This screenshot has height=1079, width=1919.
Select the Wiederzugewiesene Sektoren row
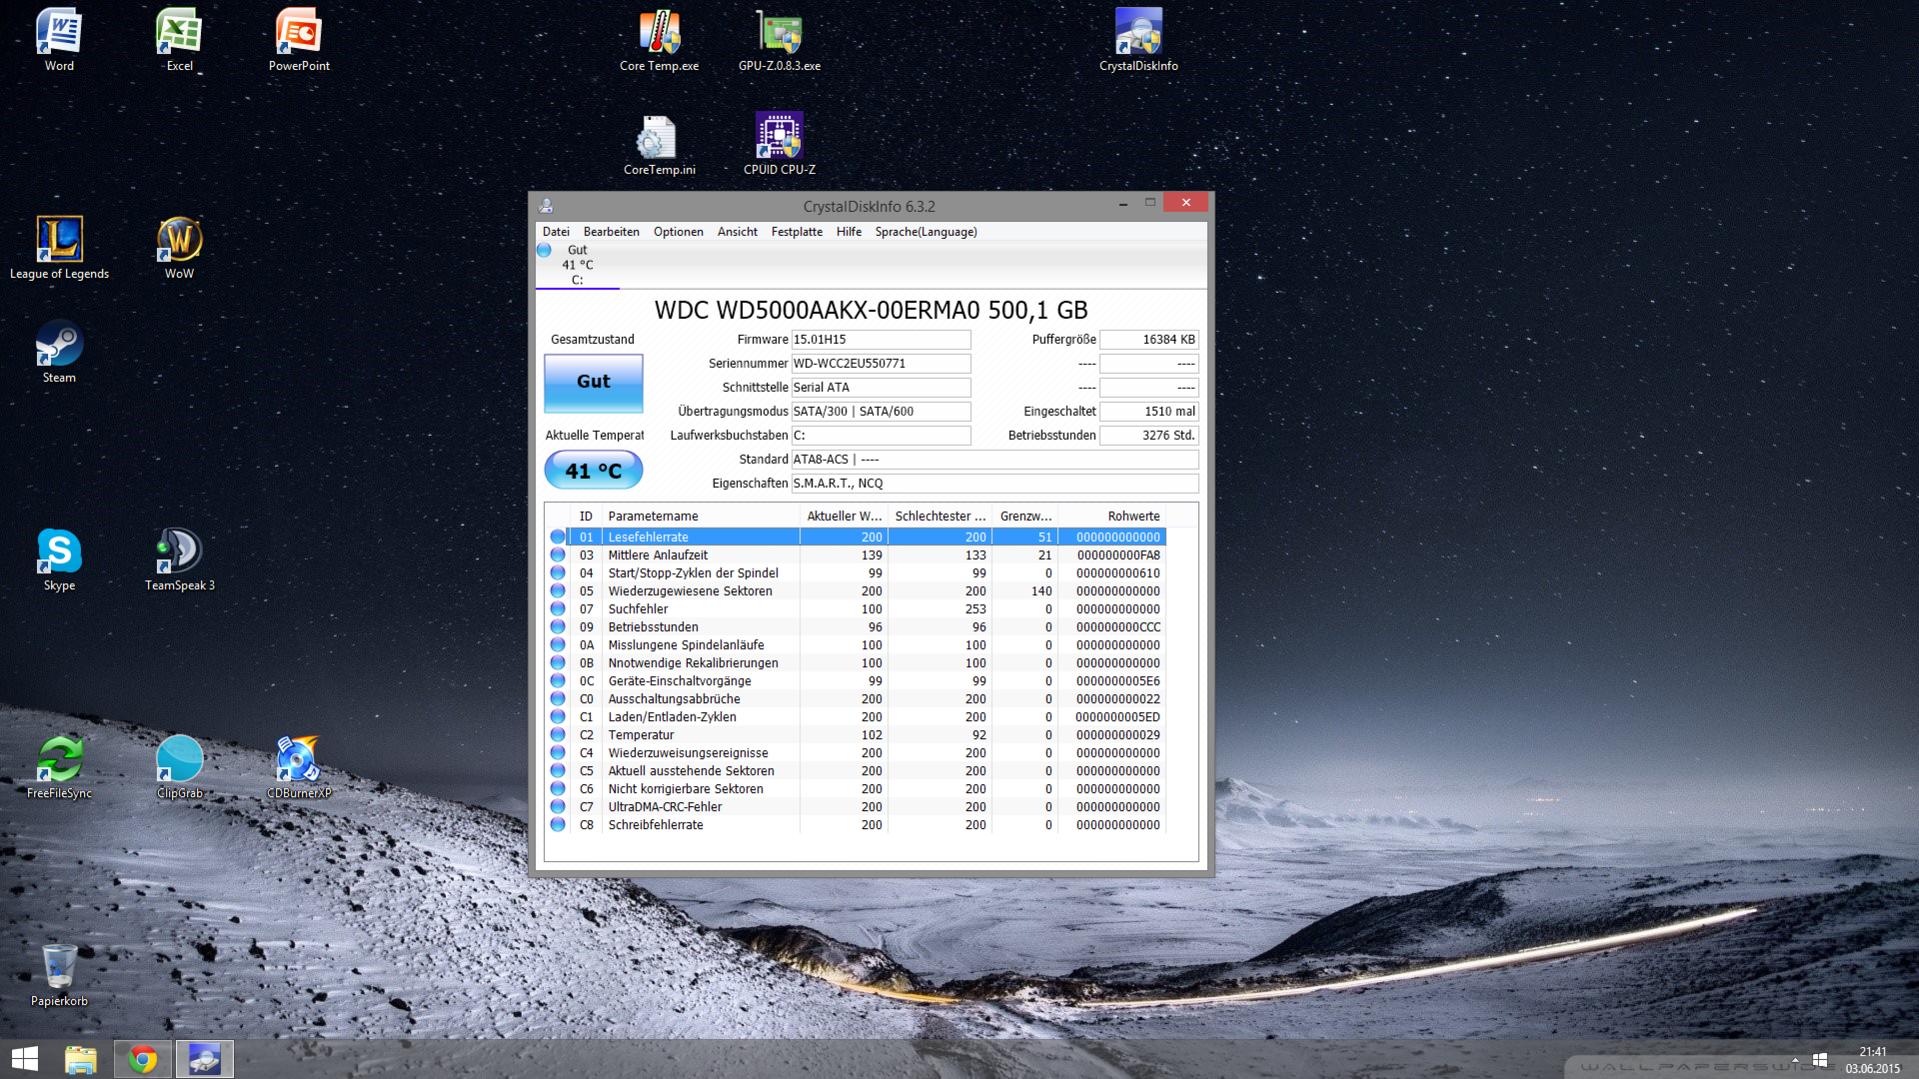pos(857,591)
